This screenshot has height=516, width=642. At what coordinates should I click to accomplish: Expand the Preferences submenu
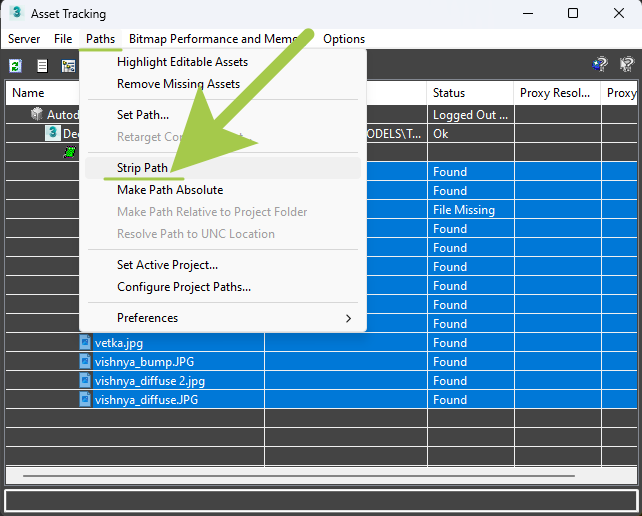point(223,318)
